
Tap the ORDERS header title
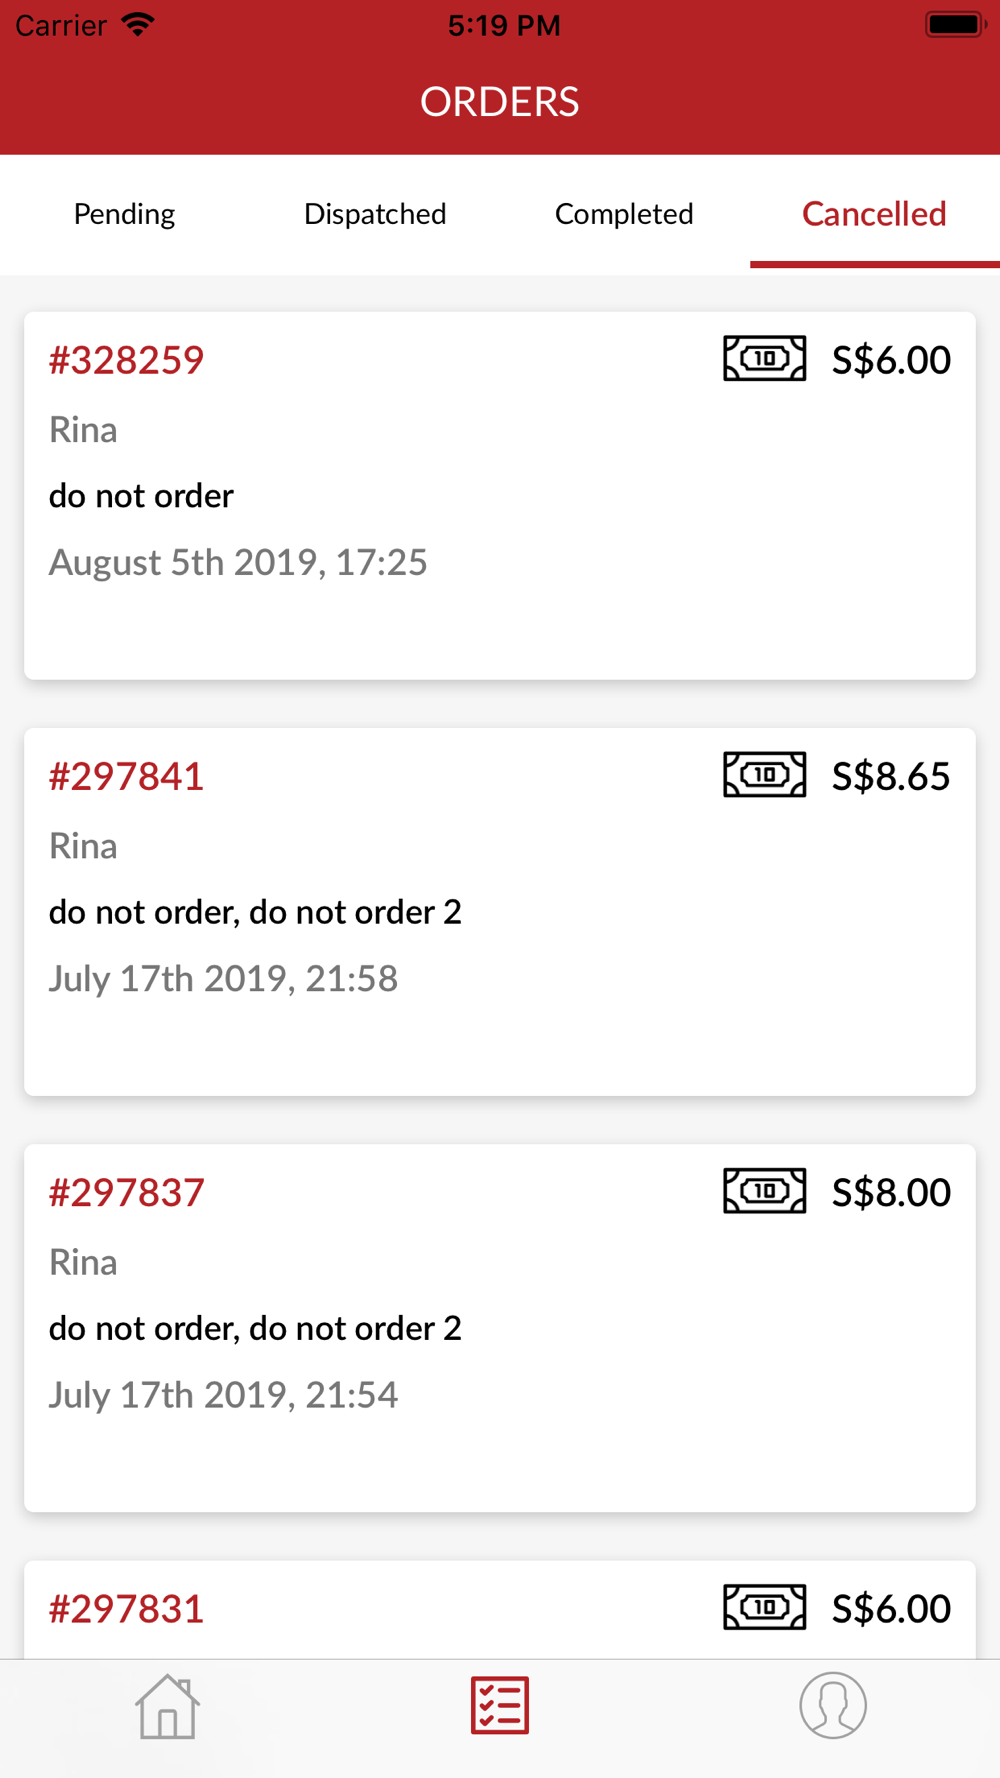[x=500, y=102]
